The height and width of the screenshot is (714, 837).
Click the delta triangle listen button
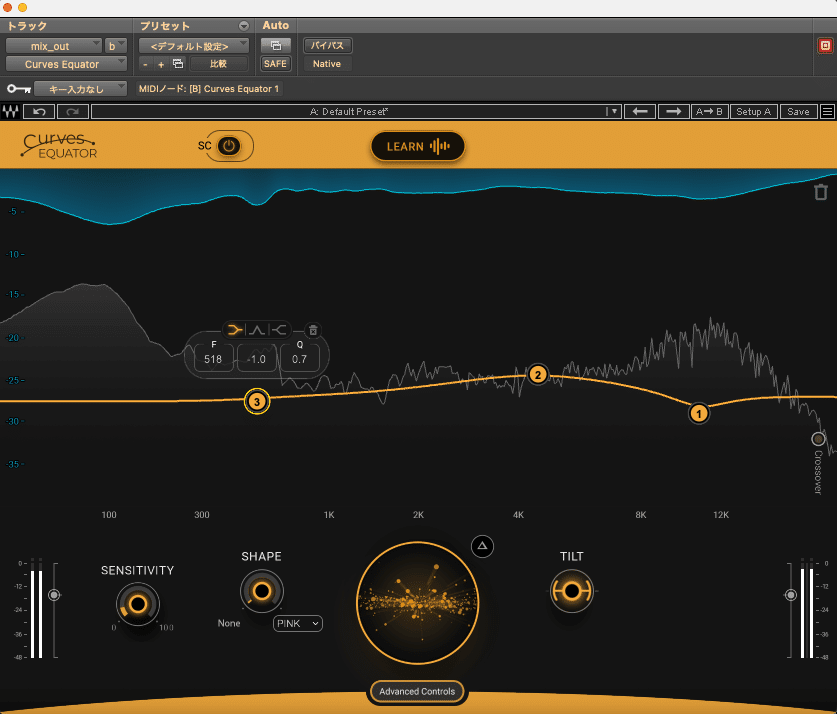coord(482,546)
